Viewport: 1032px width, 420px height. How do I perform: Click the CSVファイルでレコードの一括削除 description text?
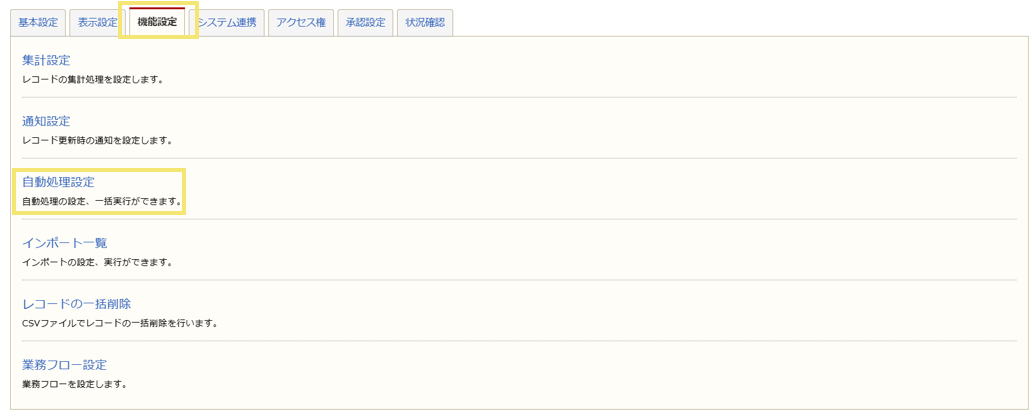pyautogui.click(x=119, y=323)
